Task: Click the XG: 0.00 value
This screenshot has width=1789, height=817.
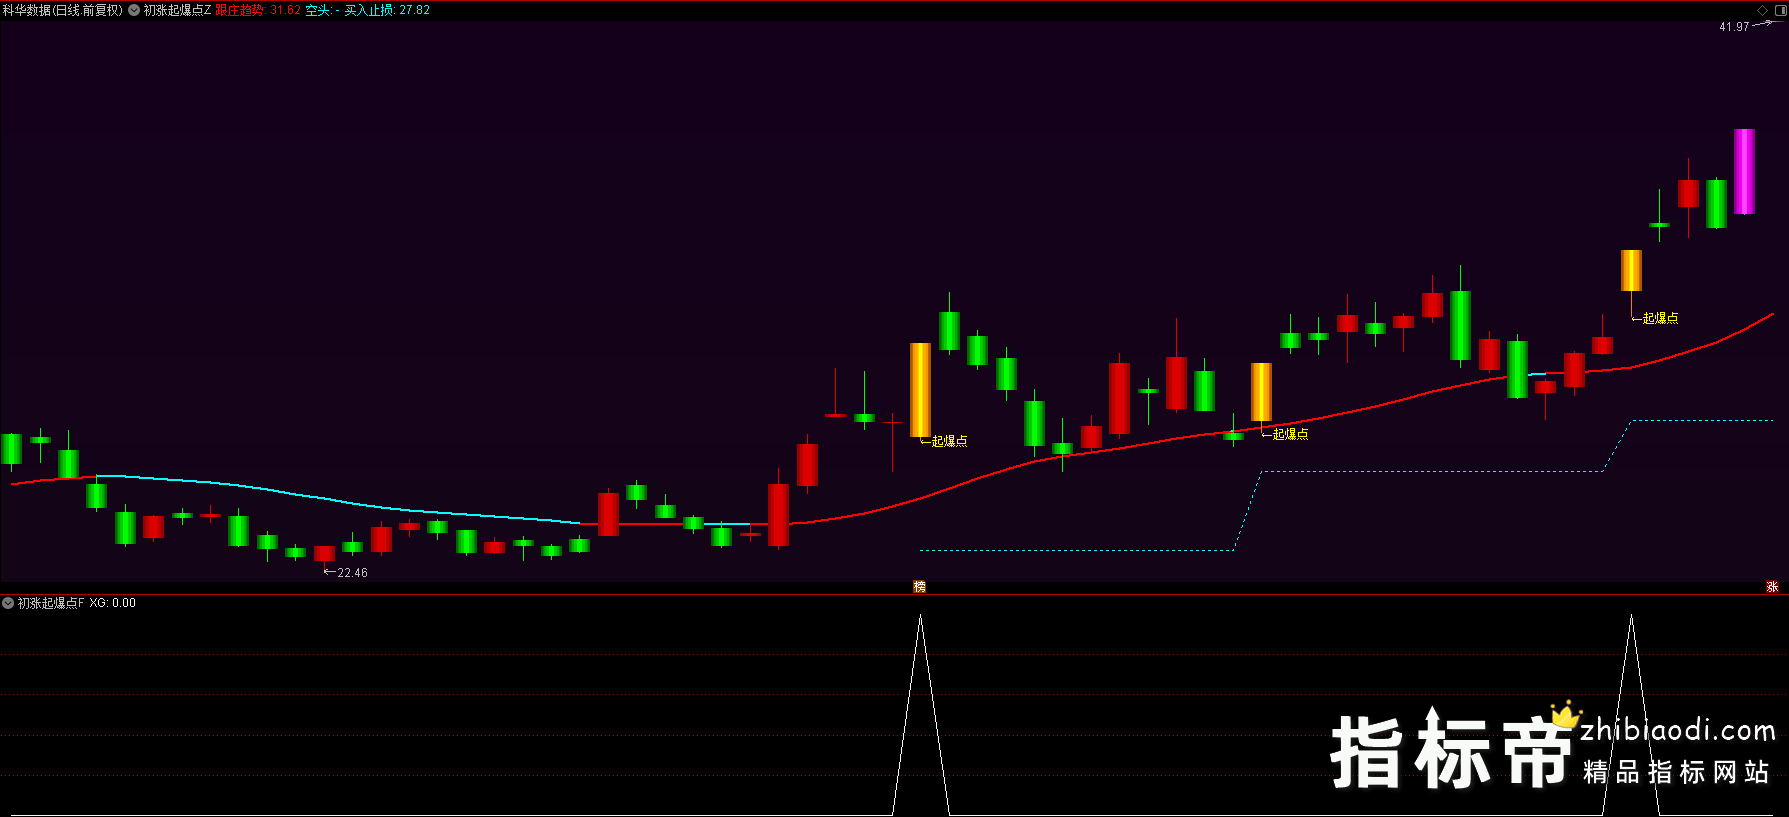Action: (112, 603)
